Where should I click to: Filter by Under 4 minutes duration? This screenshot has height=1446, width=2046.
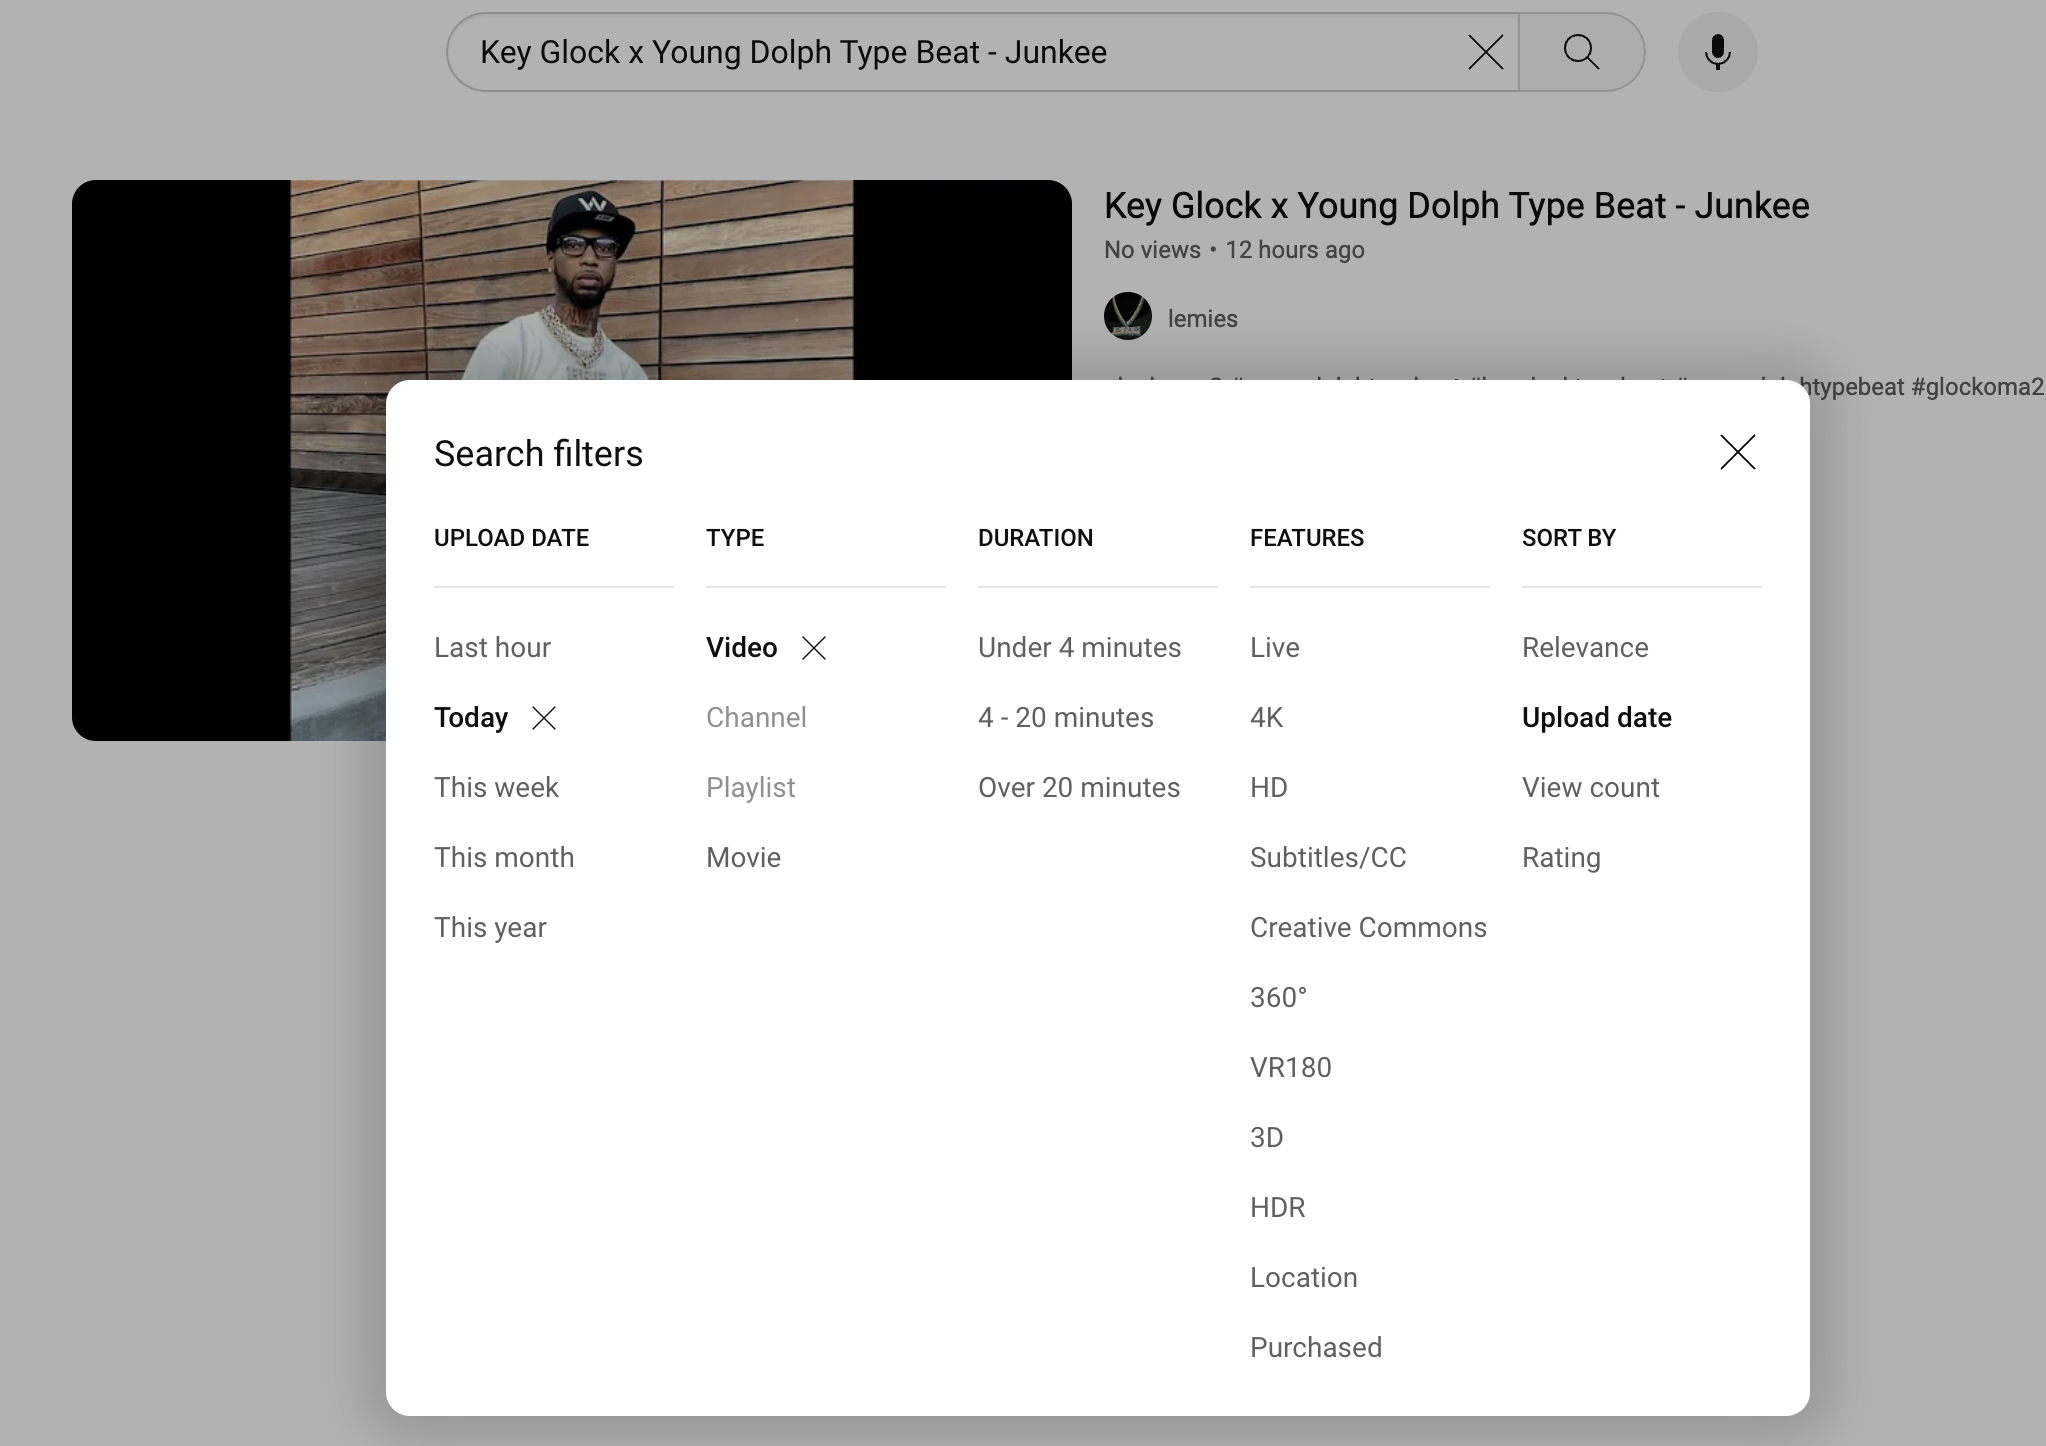click(1079, 648)
